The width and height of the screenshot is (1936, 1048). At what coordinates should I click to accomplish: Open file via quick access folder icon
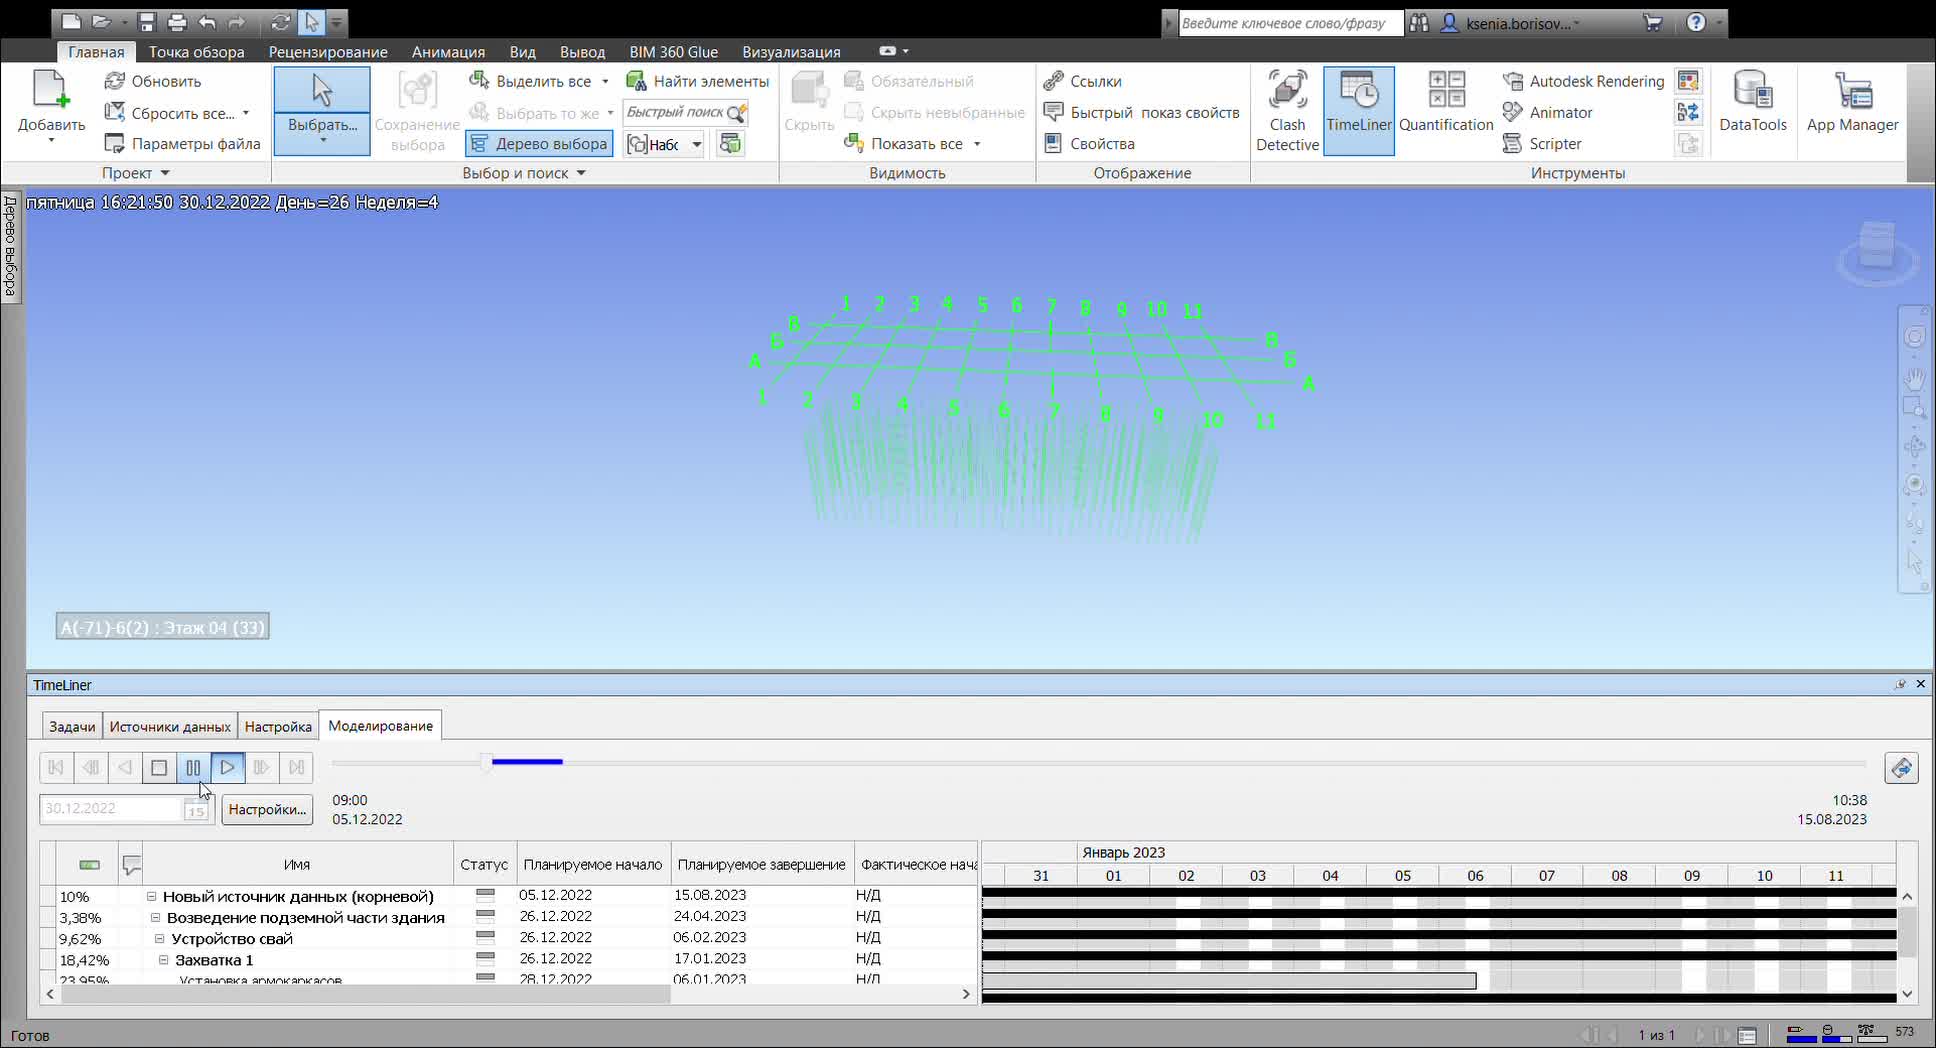[101, 21]
